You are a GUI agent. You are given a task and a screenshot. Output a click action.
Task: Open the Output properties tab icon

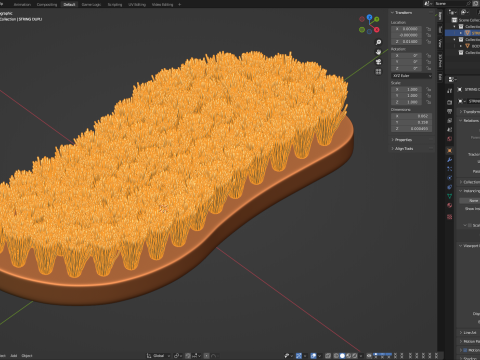coord(450,111)
